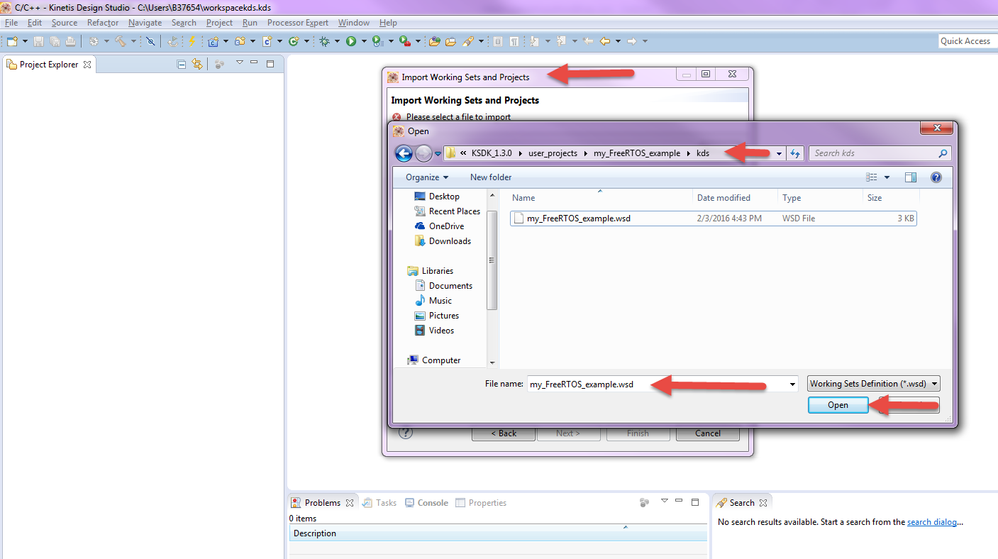Open the address bar history dropdown

point(778,153)
